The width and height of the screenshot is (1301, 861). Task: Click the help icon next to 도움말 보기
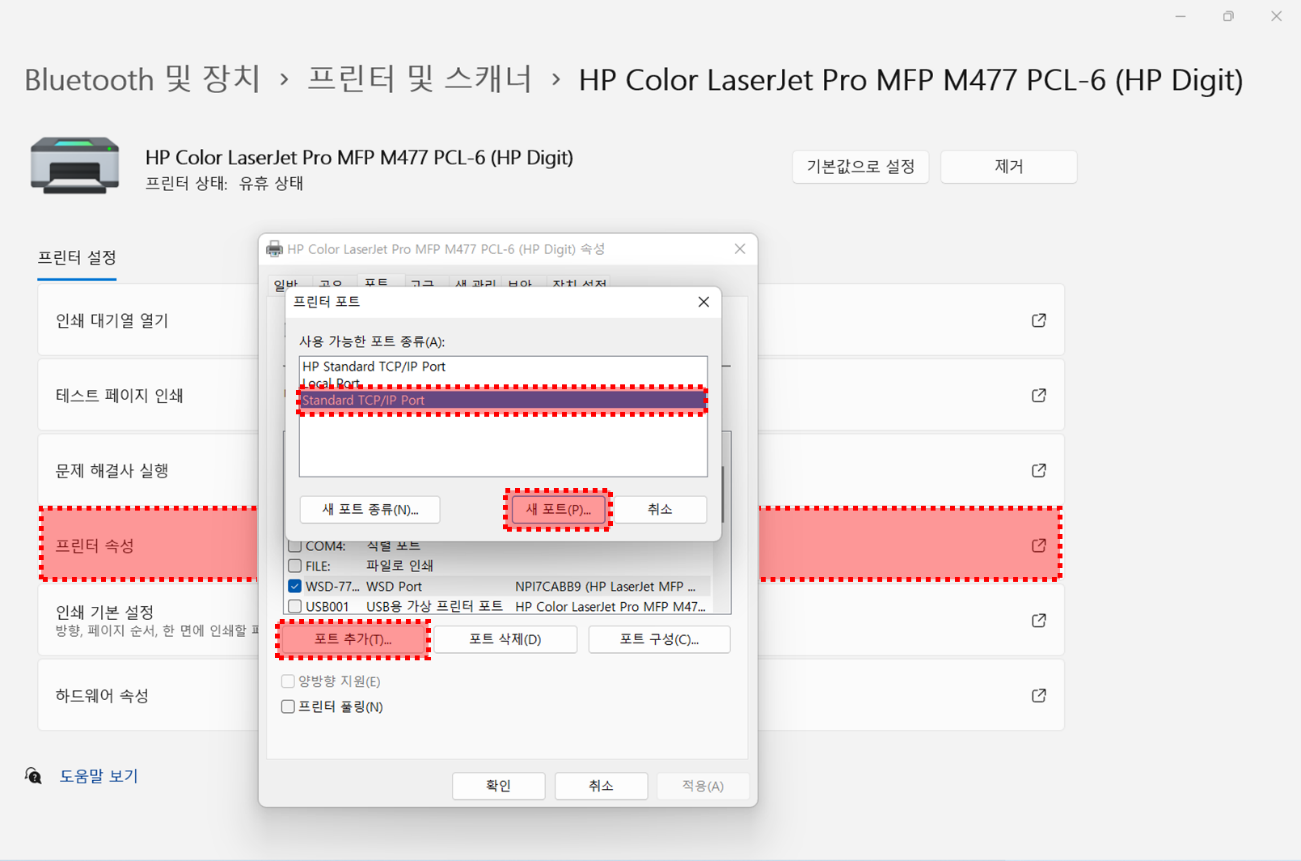[33, 776]
